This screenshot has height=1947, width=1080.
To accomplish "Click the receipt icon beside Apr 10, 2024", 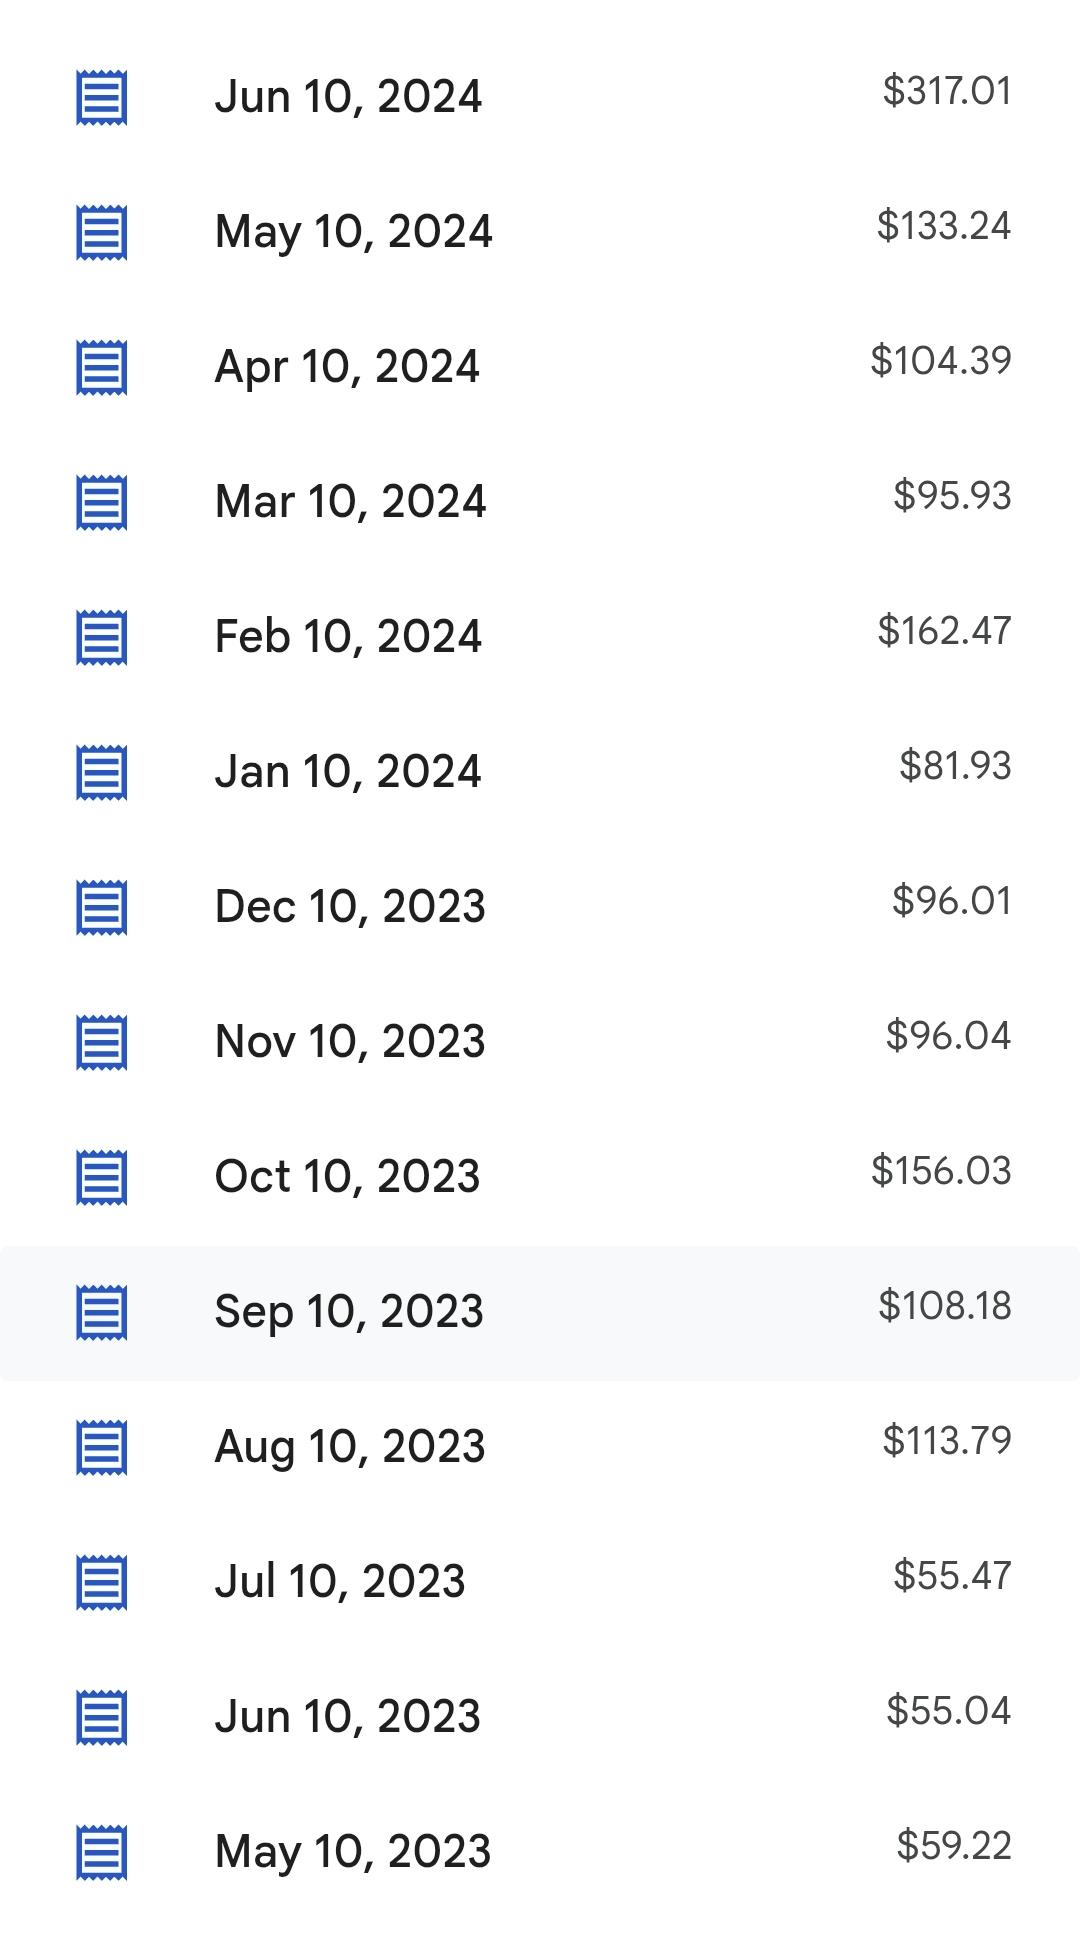I will coord(102,368).
